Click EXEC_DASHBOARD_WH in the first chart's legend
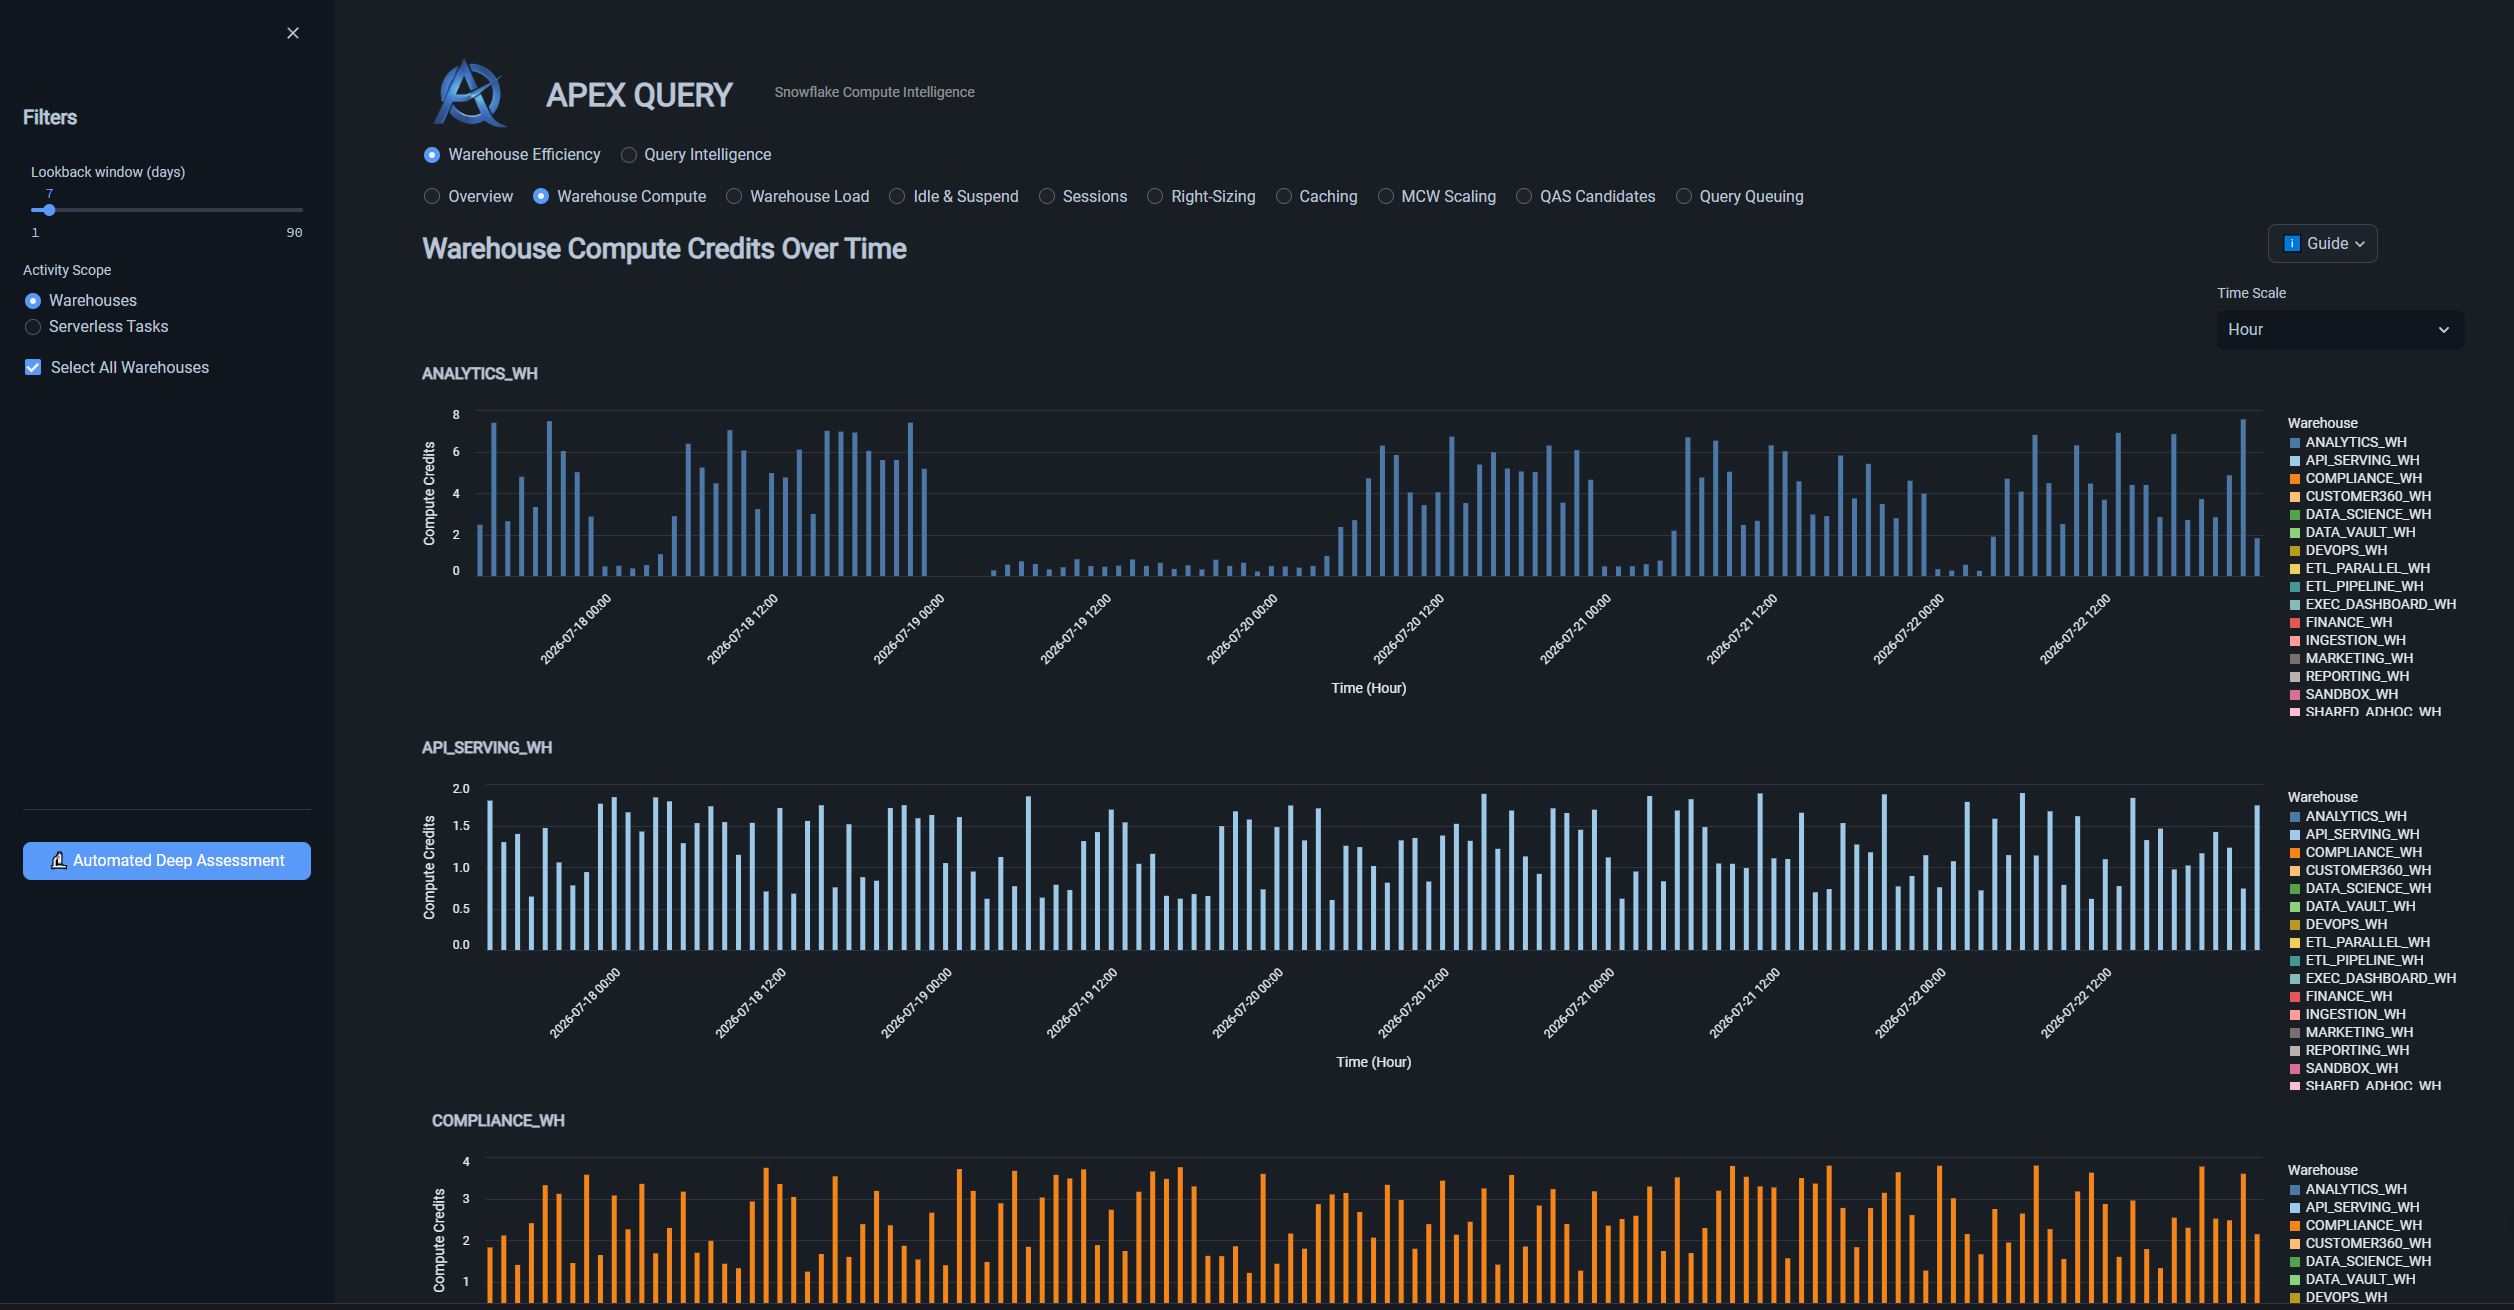The width and height of the screenshot is (2514, 1310). coord(2373,604)
